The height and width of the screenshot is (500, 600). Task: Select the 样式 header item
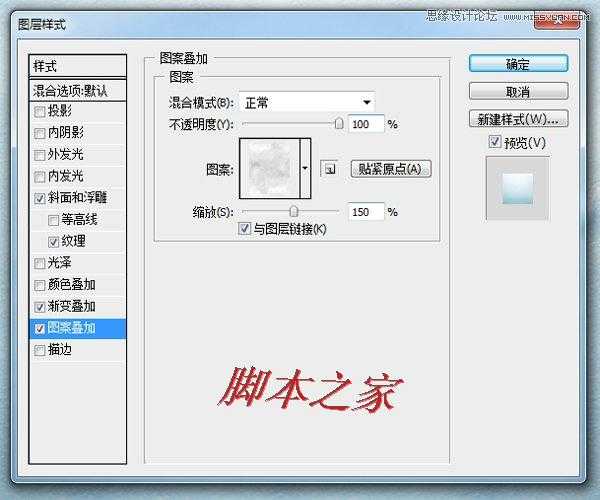[x=77, y=66]
